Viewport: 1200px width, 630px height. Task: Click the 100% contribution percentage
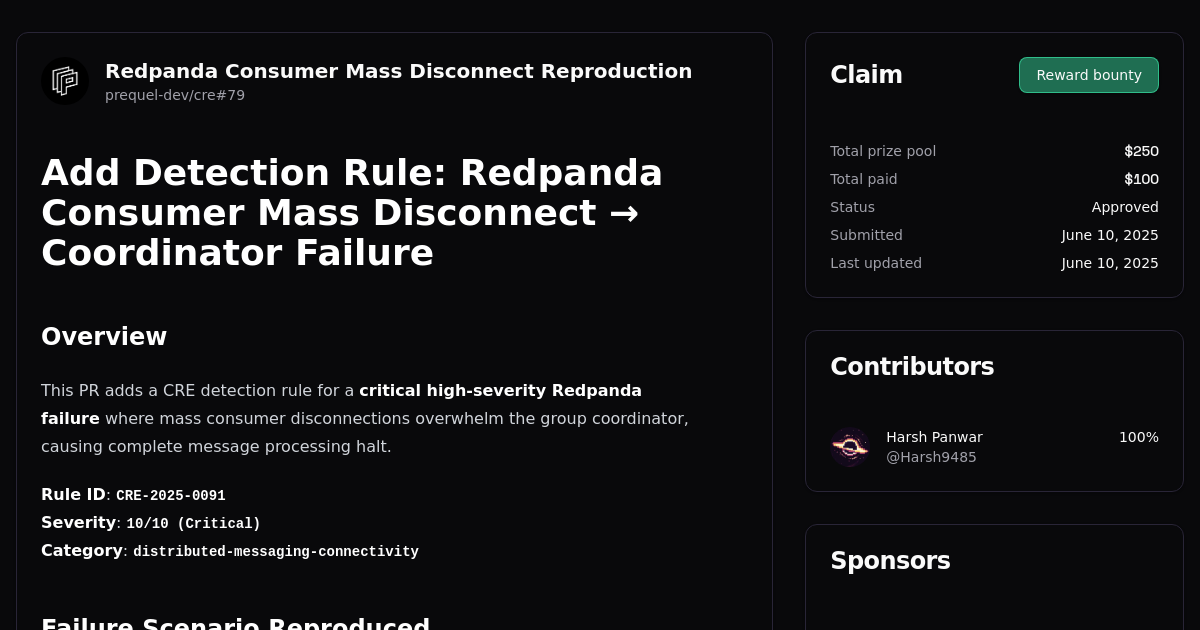click(x=1136, y=437)
